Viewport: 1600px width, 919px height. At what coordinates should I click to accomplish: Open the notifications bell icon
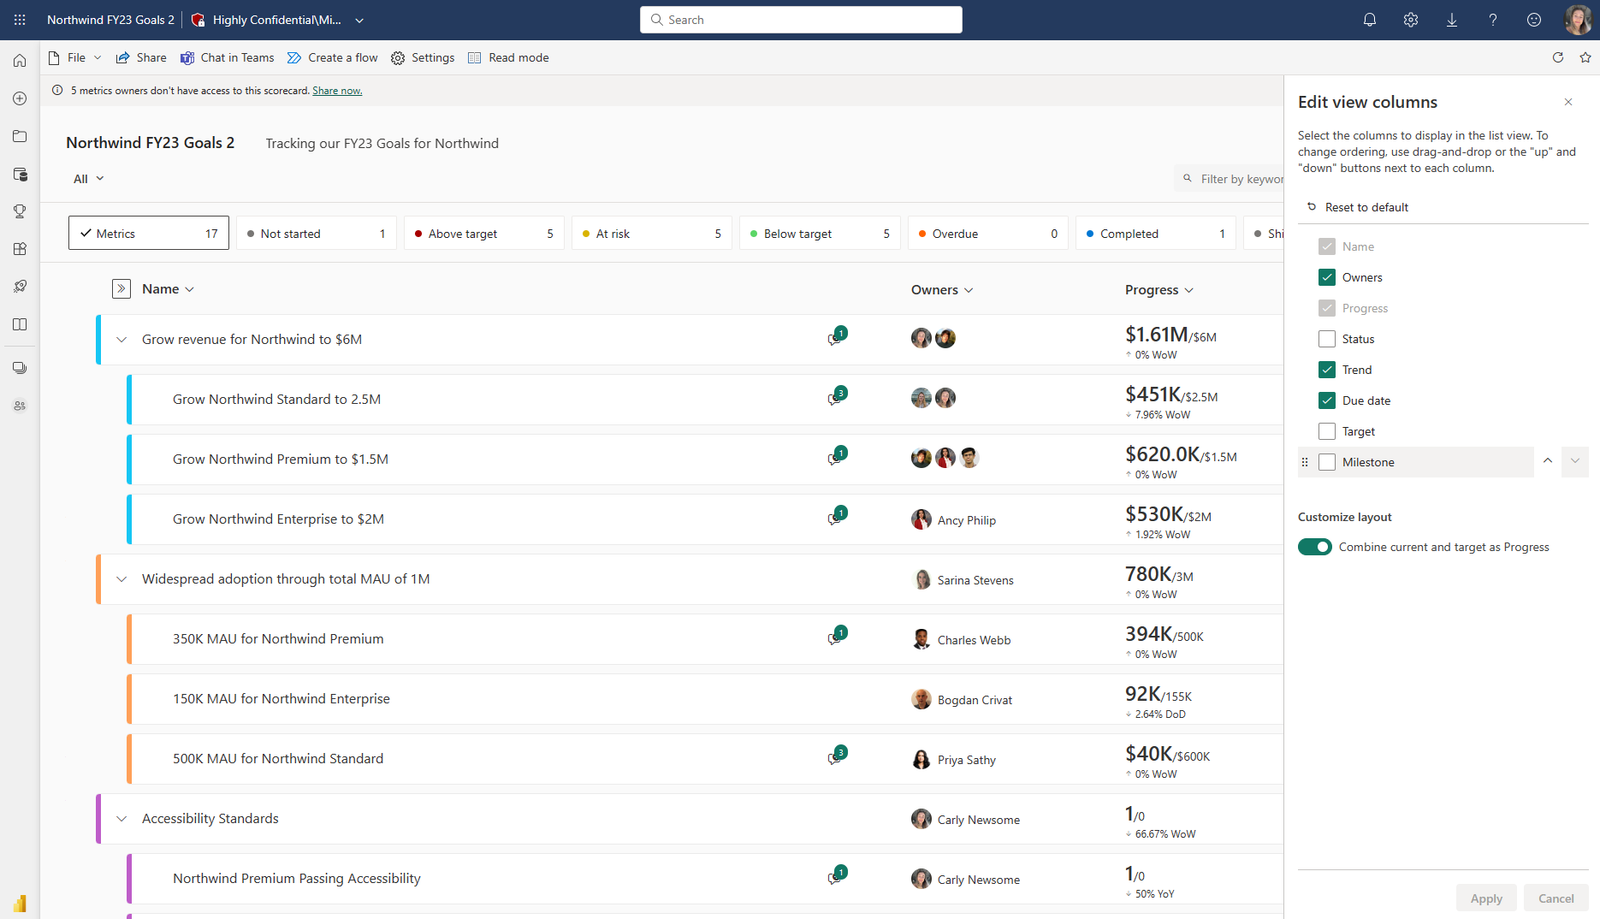[x=1369, y=20]
